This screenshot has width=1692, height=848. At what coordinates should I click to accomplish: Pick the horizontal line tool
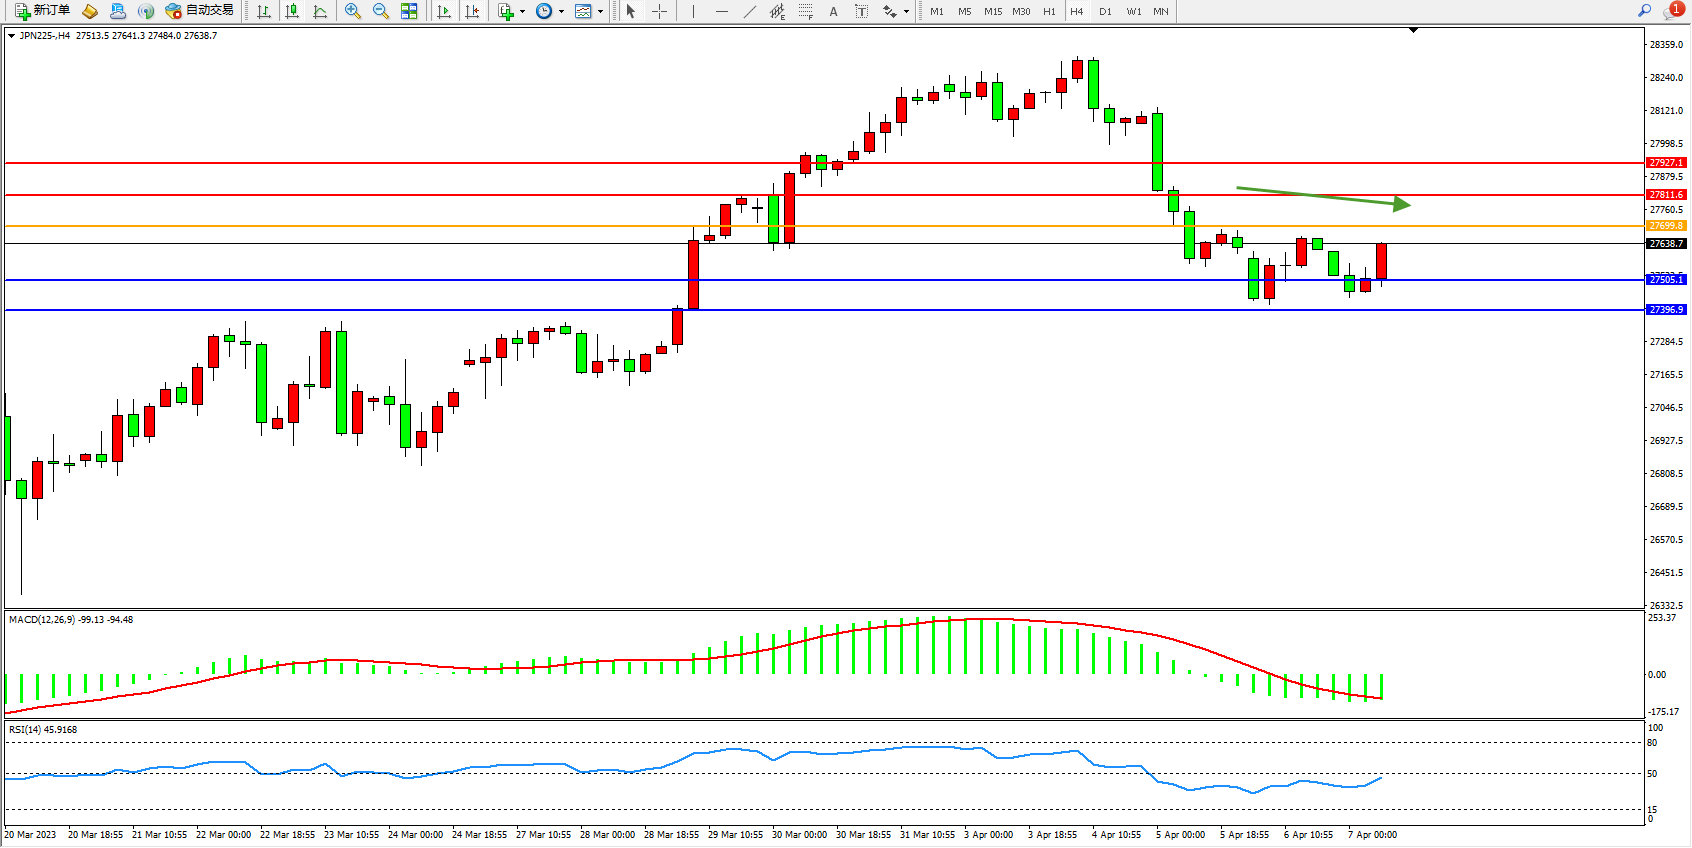721,11
